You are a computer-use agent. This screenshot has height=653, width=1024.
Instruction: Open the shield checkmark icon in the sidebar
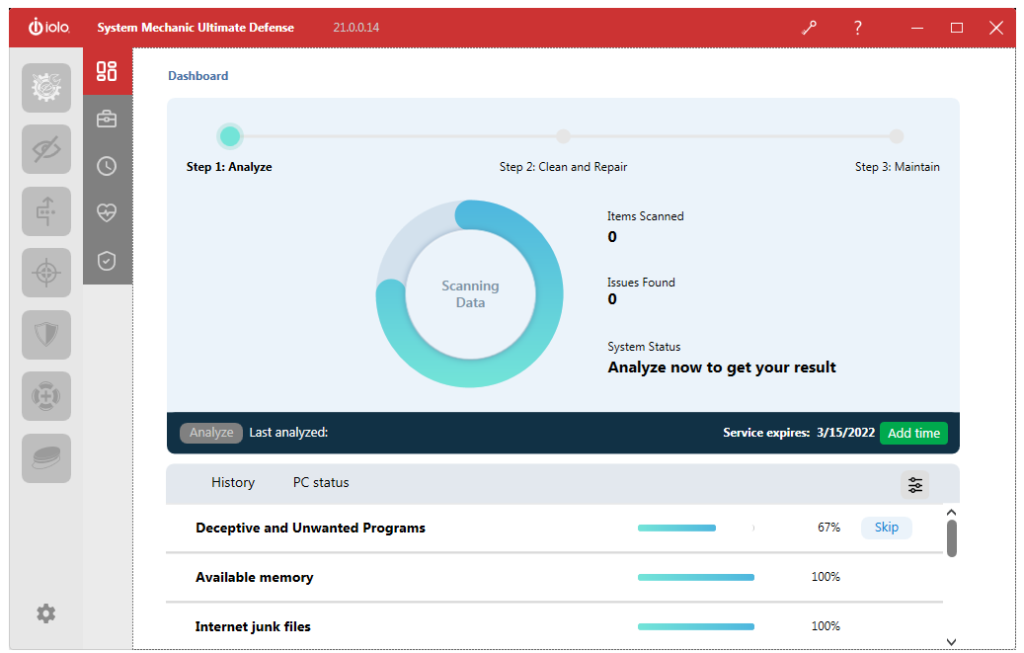pos(107,261)
